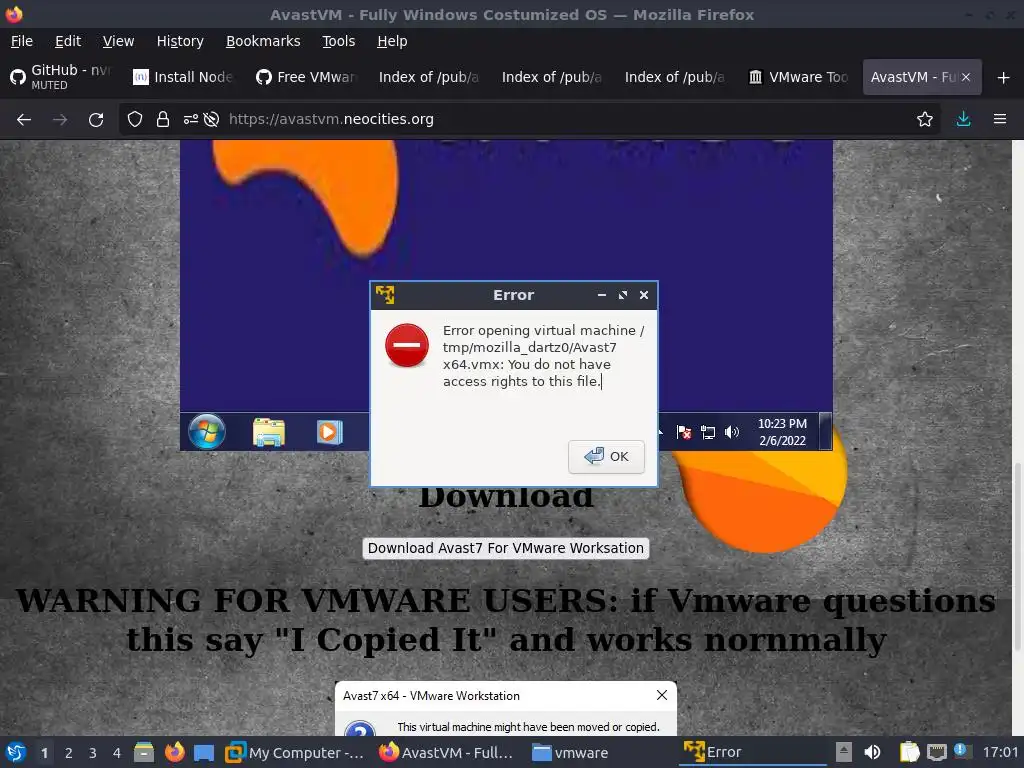The width and height of the screenshot is (1024, 768).
Task: Click the address bar URL
Action: (x=331, y=120)
